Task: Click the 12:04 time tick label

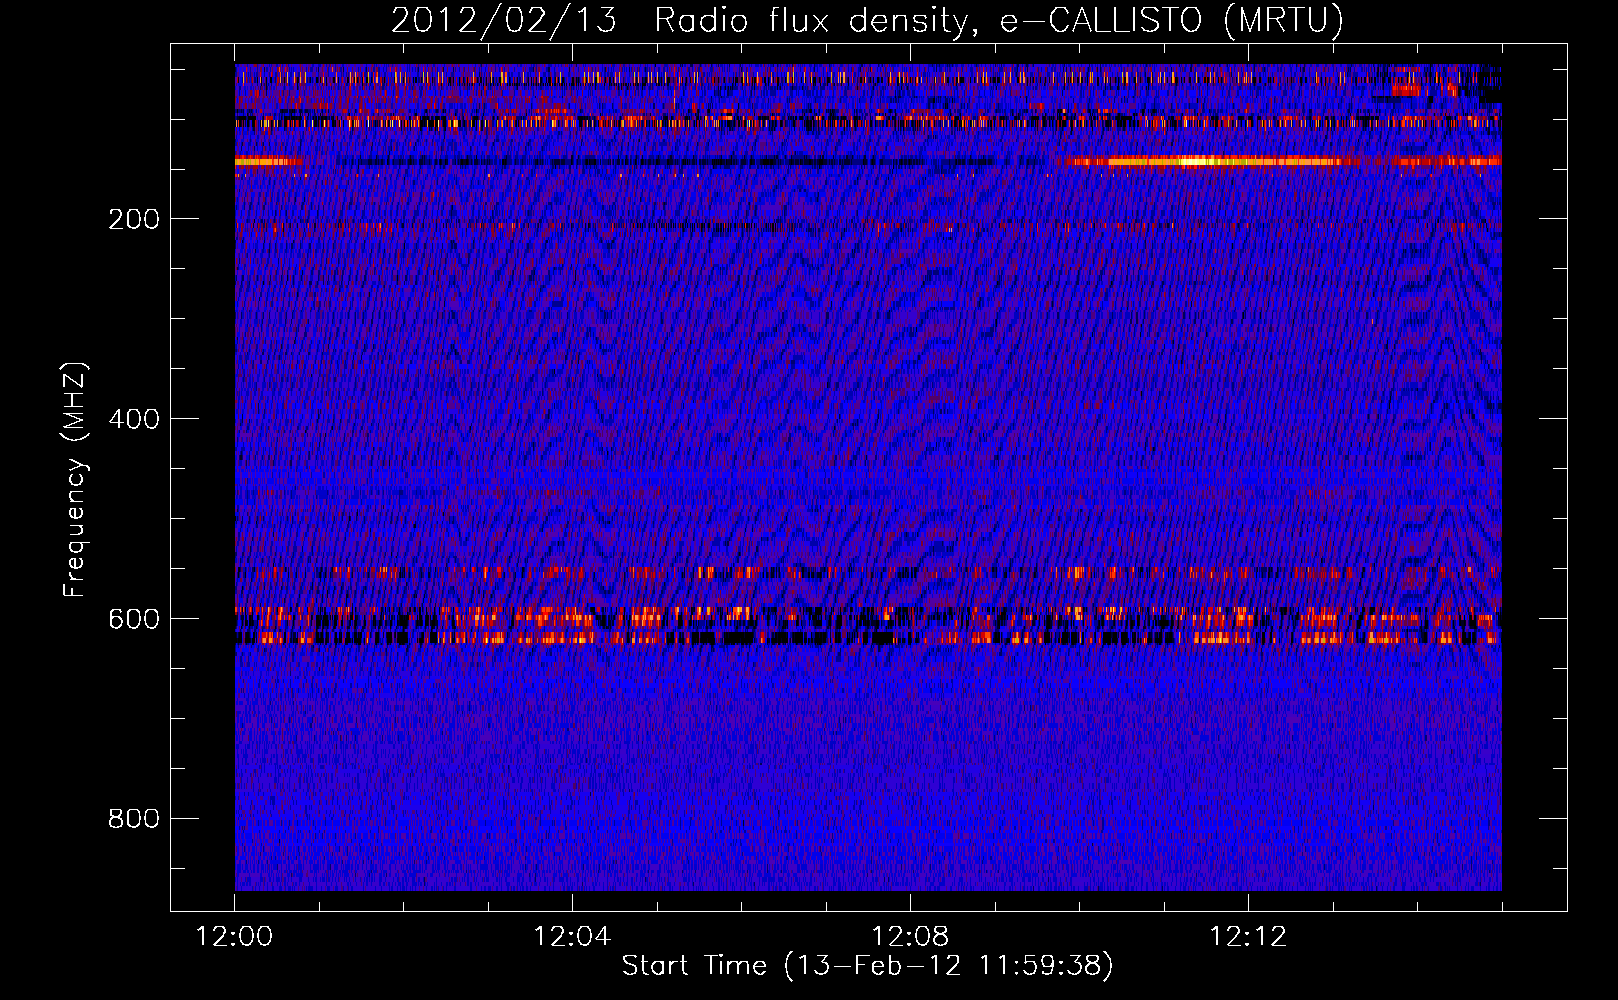Action: point(572,937)
